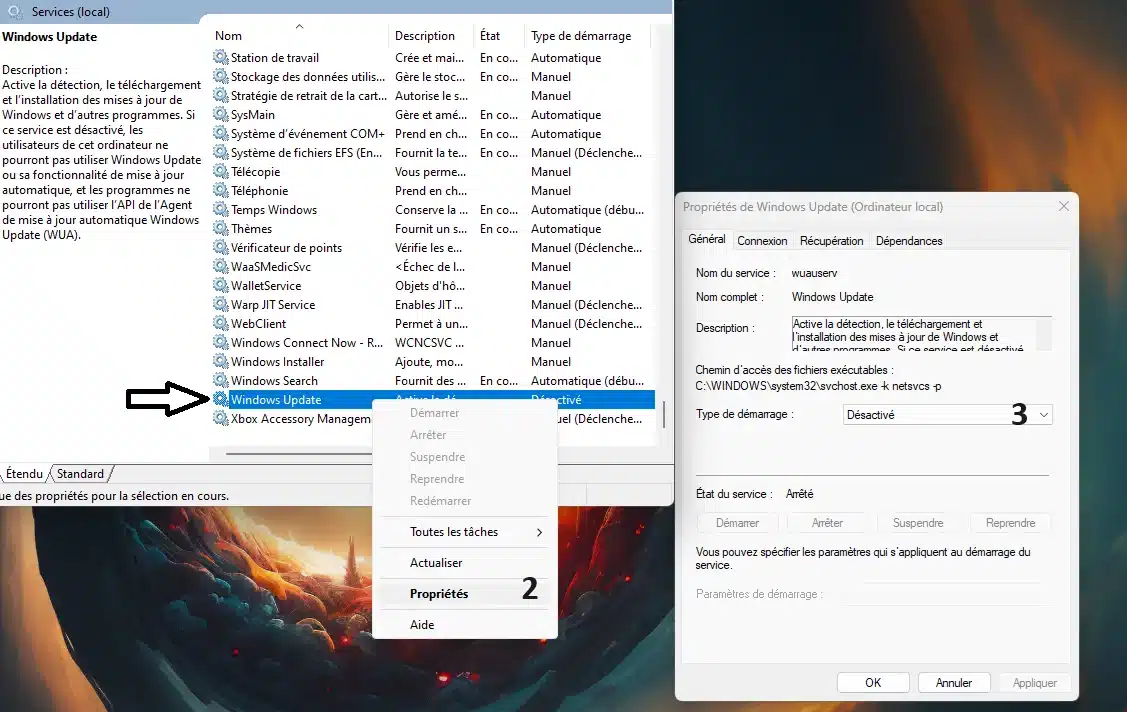Screen dimensions: 1127x712
Task: Click the gear icon beside Télécopie
Action: coord(221,171)
